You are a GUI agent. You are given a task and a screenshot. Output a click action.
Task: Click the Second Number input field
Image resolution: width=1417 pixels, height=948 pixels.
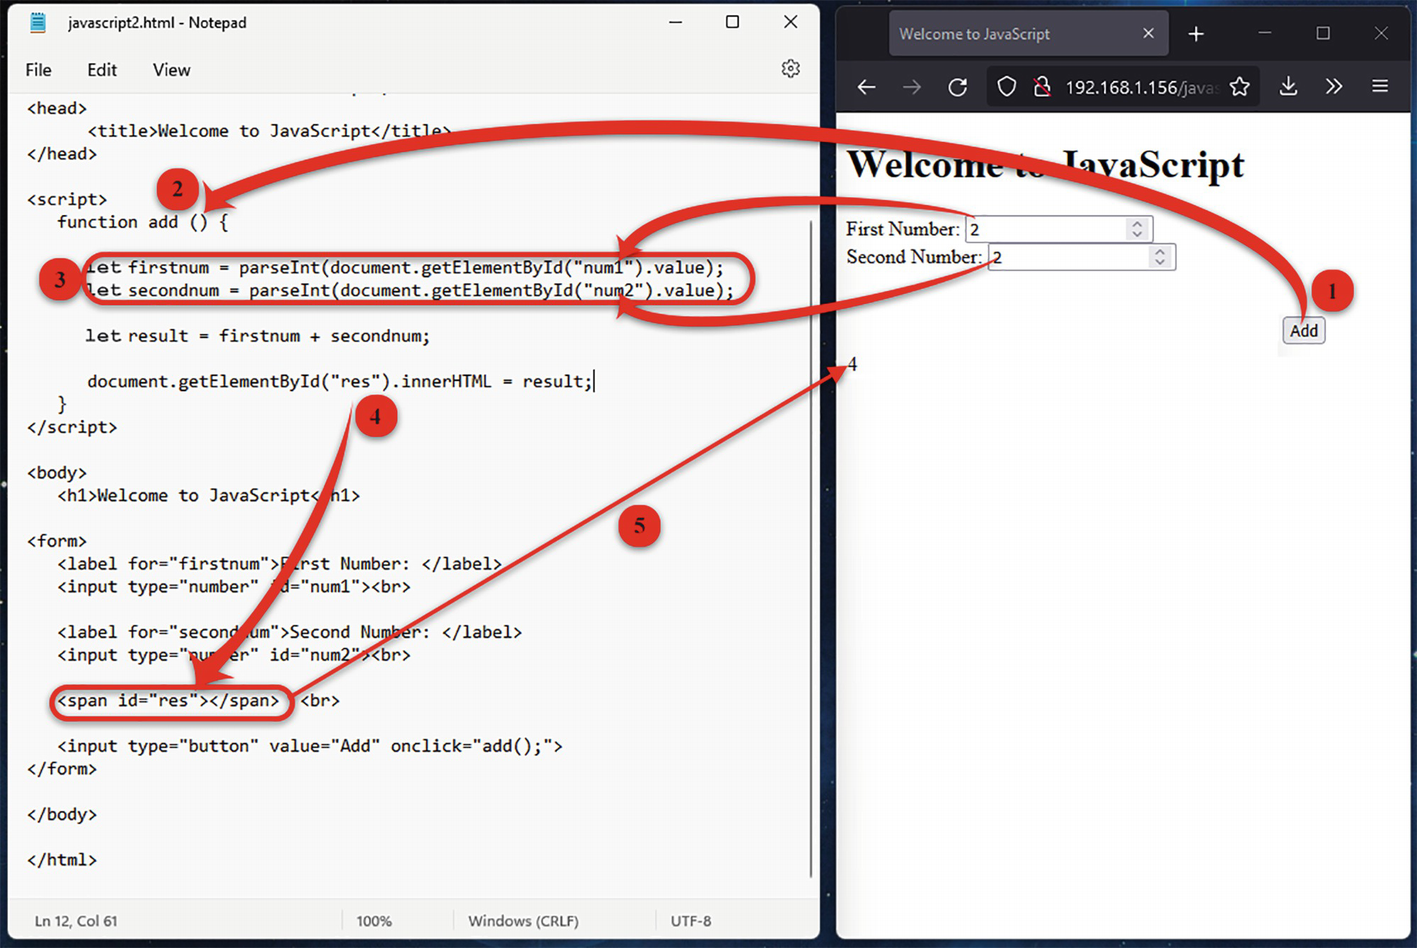[1067, 257]
